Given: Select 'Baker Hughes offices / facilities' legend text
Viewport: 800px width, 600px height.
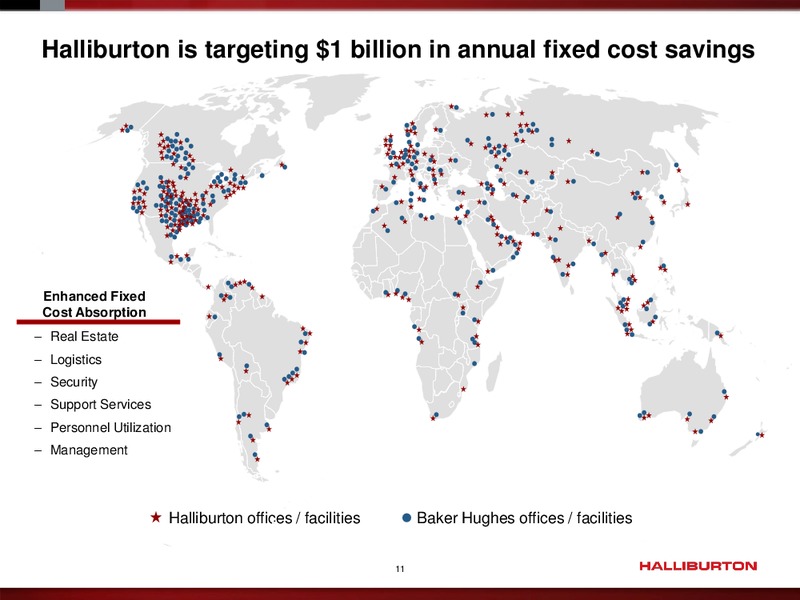Looking at the screenshot, I should point(524,518).
